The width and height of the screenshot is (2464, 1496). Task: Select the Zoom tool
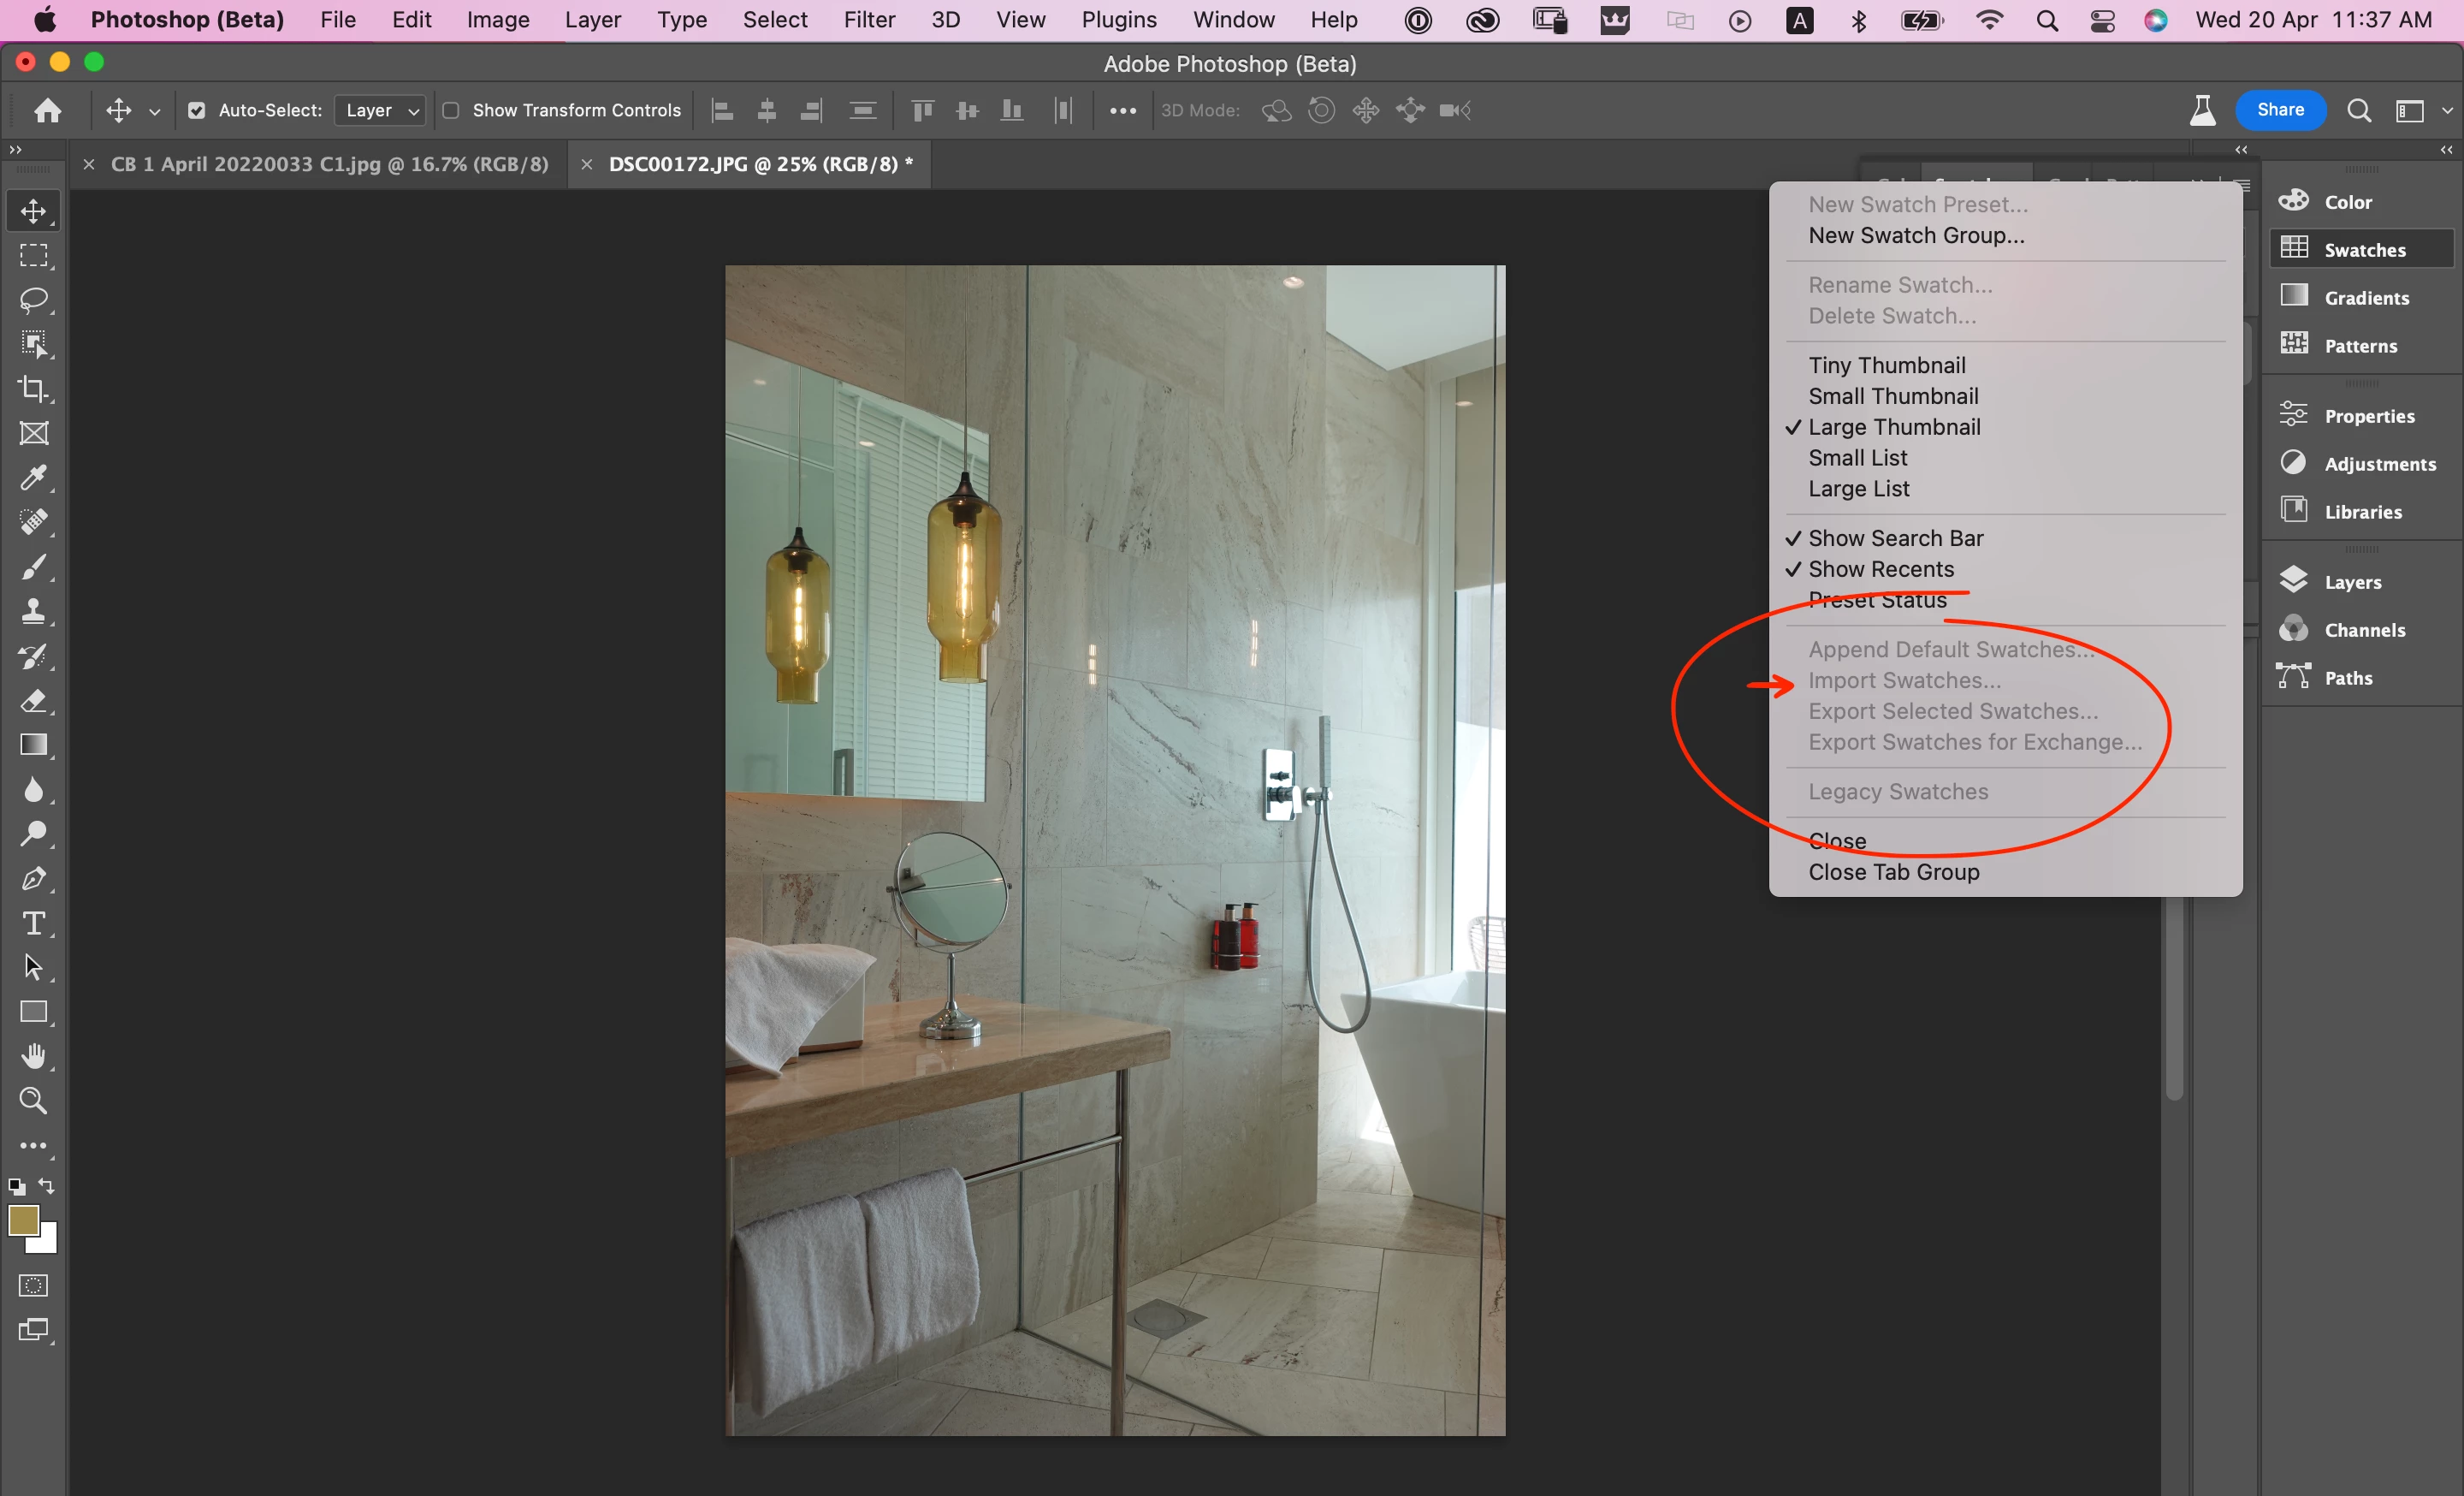(33, 1101)
